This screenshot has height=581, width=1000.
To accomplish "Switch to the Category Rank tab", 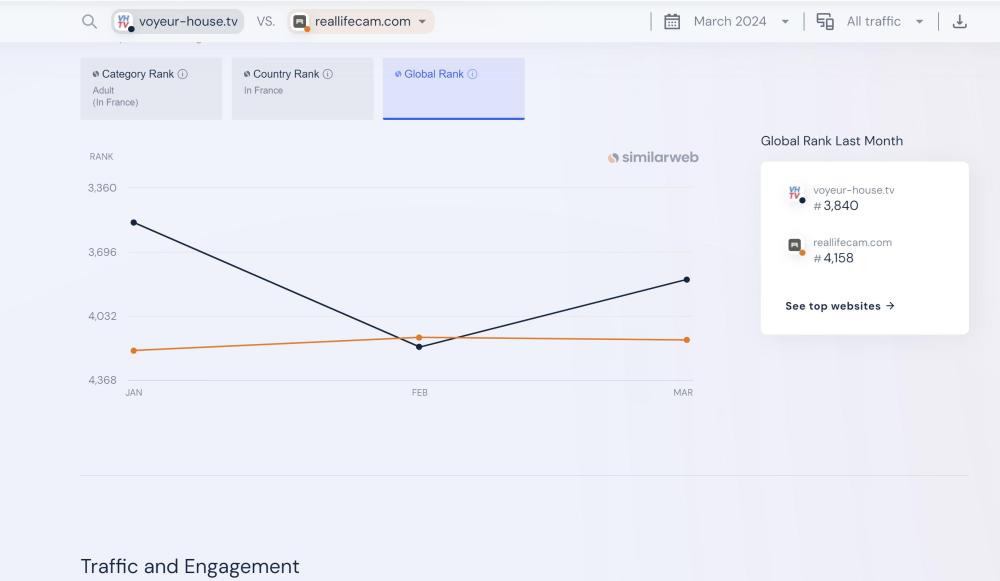I will [x=151, y=89].
